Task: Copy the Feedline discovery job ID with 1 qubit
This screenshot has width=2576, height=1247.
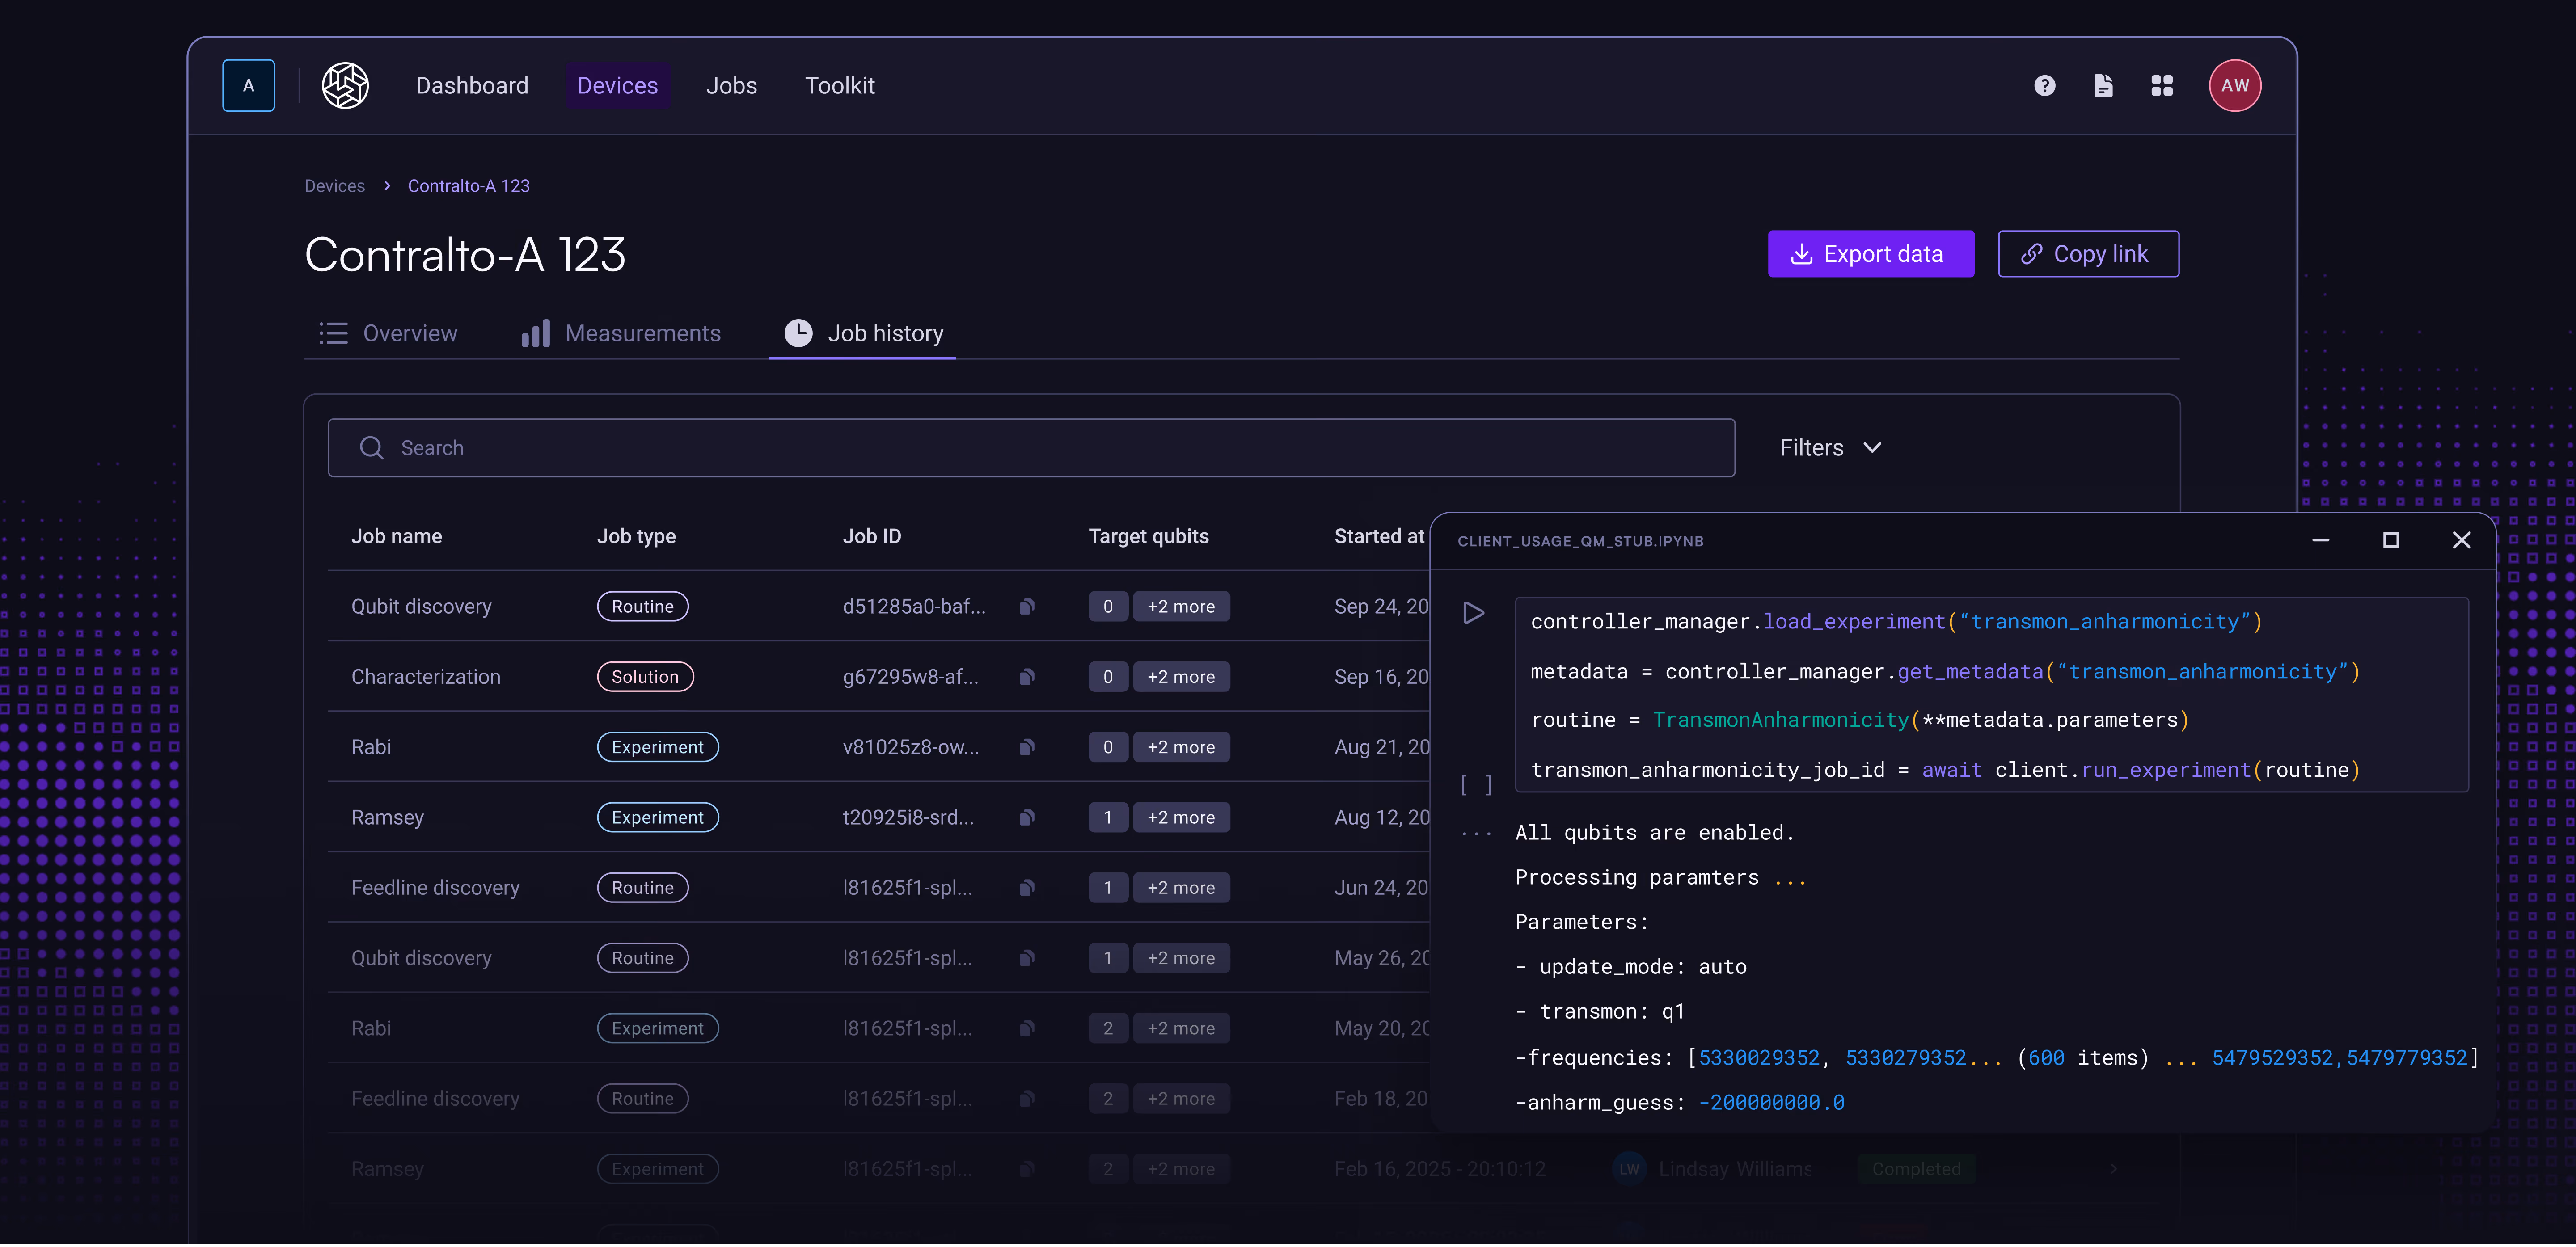Action: click(1026, 888)
